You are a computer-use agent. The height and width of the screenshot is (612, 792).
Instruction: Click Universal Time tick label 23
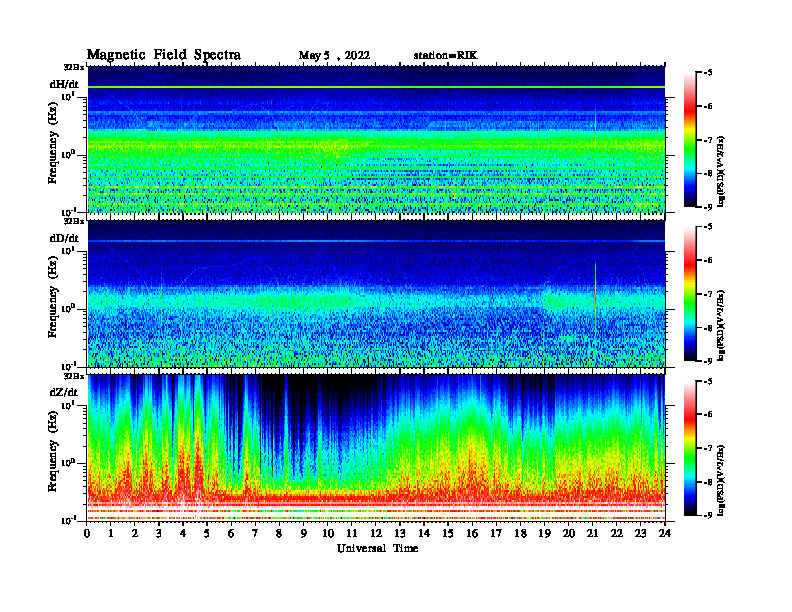640,533
